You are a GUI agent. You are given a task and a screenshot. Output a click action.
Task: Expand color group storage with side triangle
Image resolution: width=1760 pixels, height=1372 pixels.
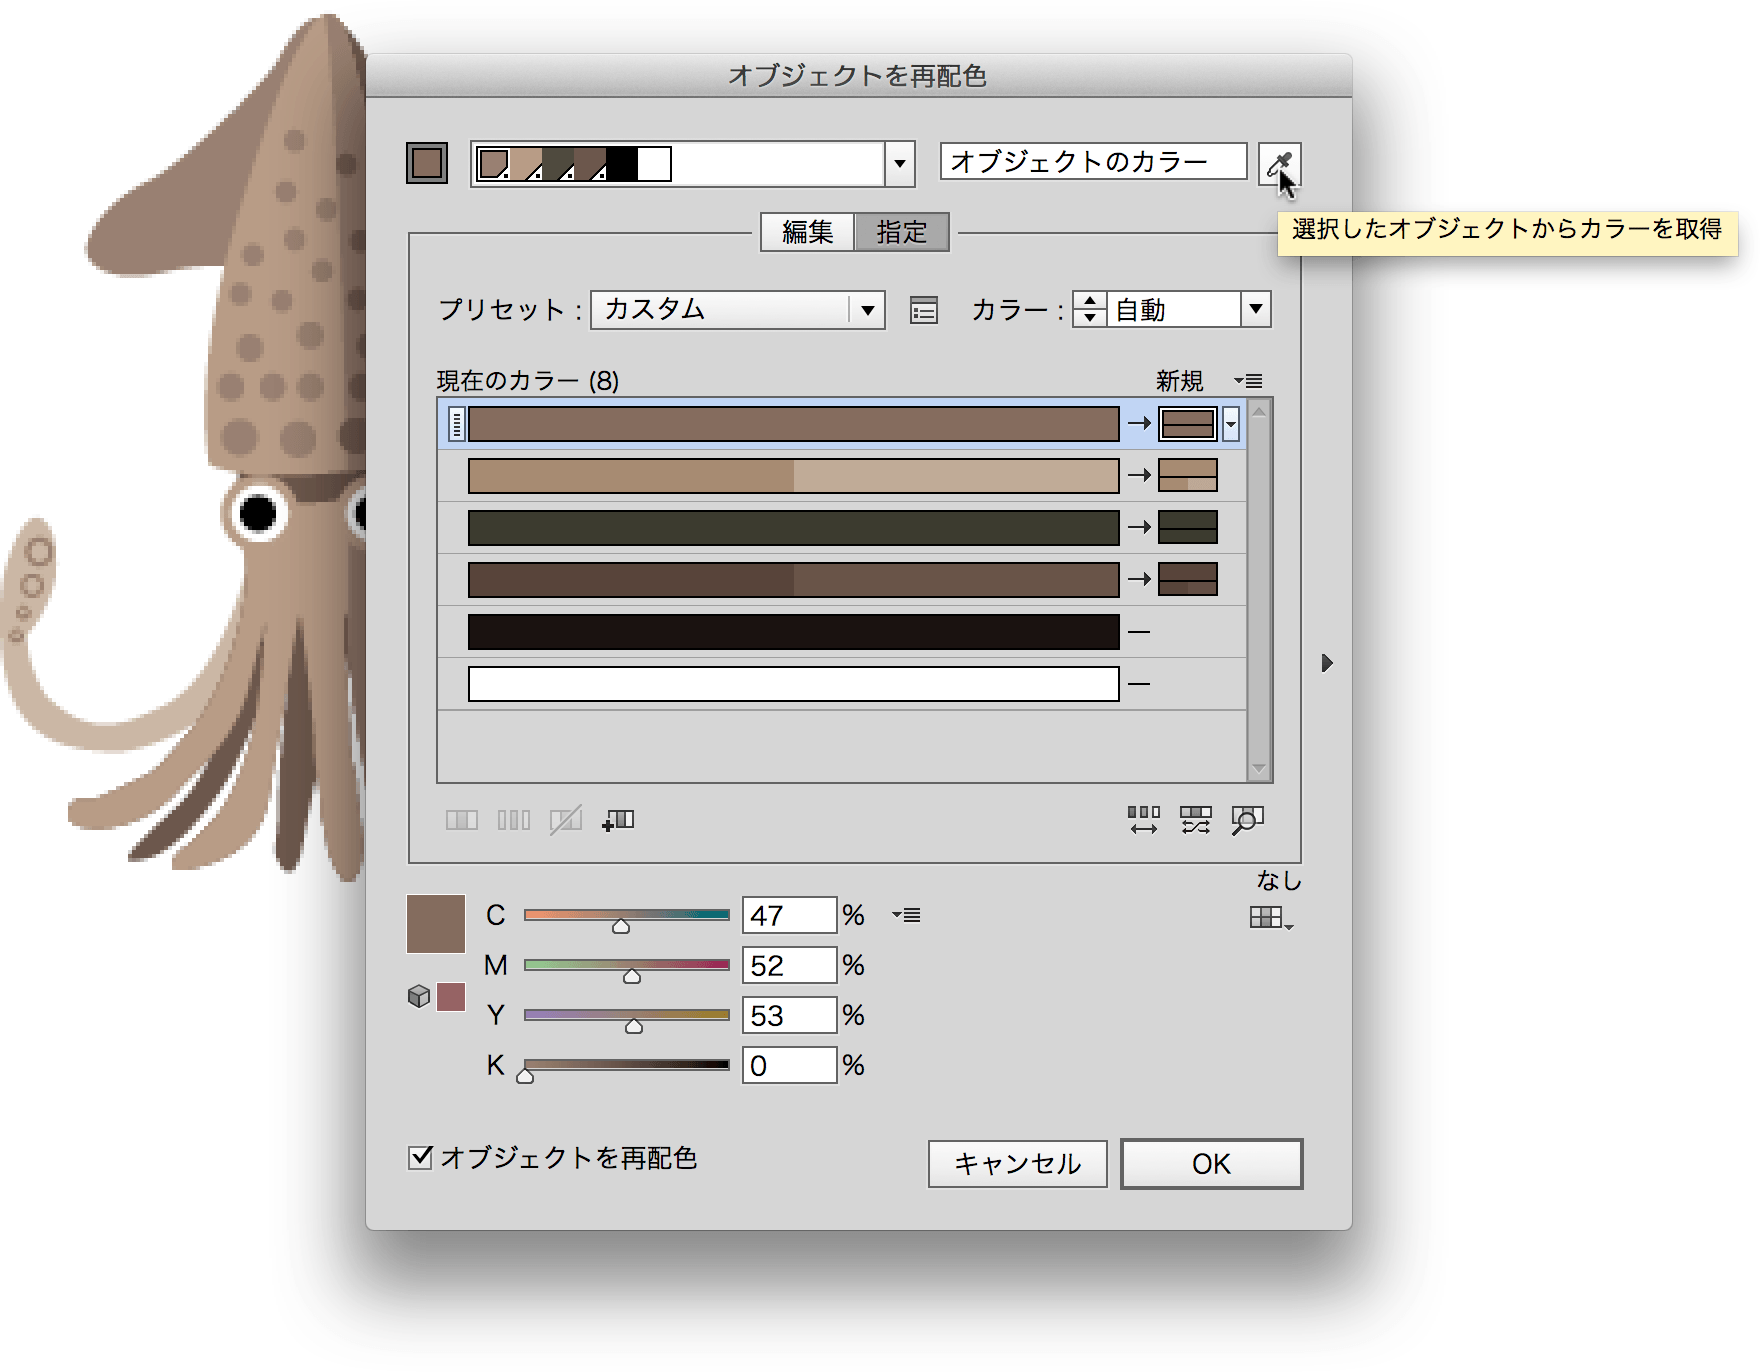pyautogui.click(x=1327, y=663)
